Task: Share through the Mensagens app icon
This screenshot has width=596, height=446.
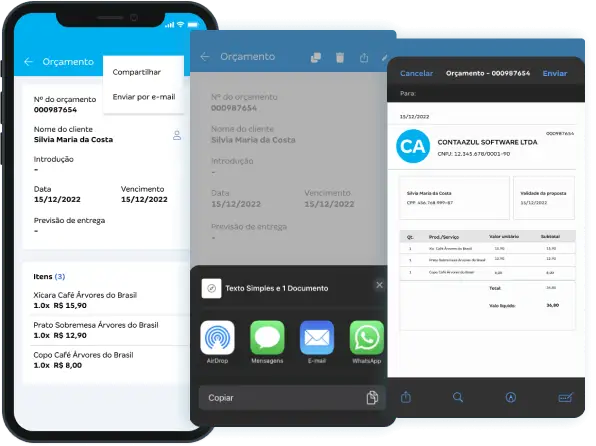Action: [x=267, y=338]
